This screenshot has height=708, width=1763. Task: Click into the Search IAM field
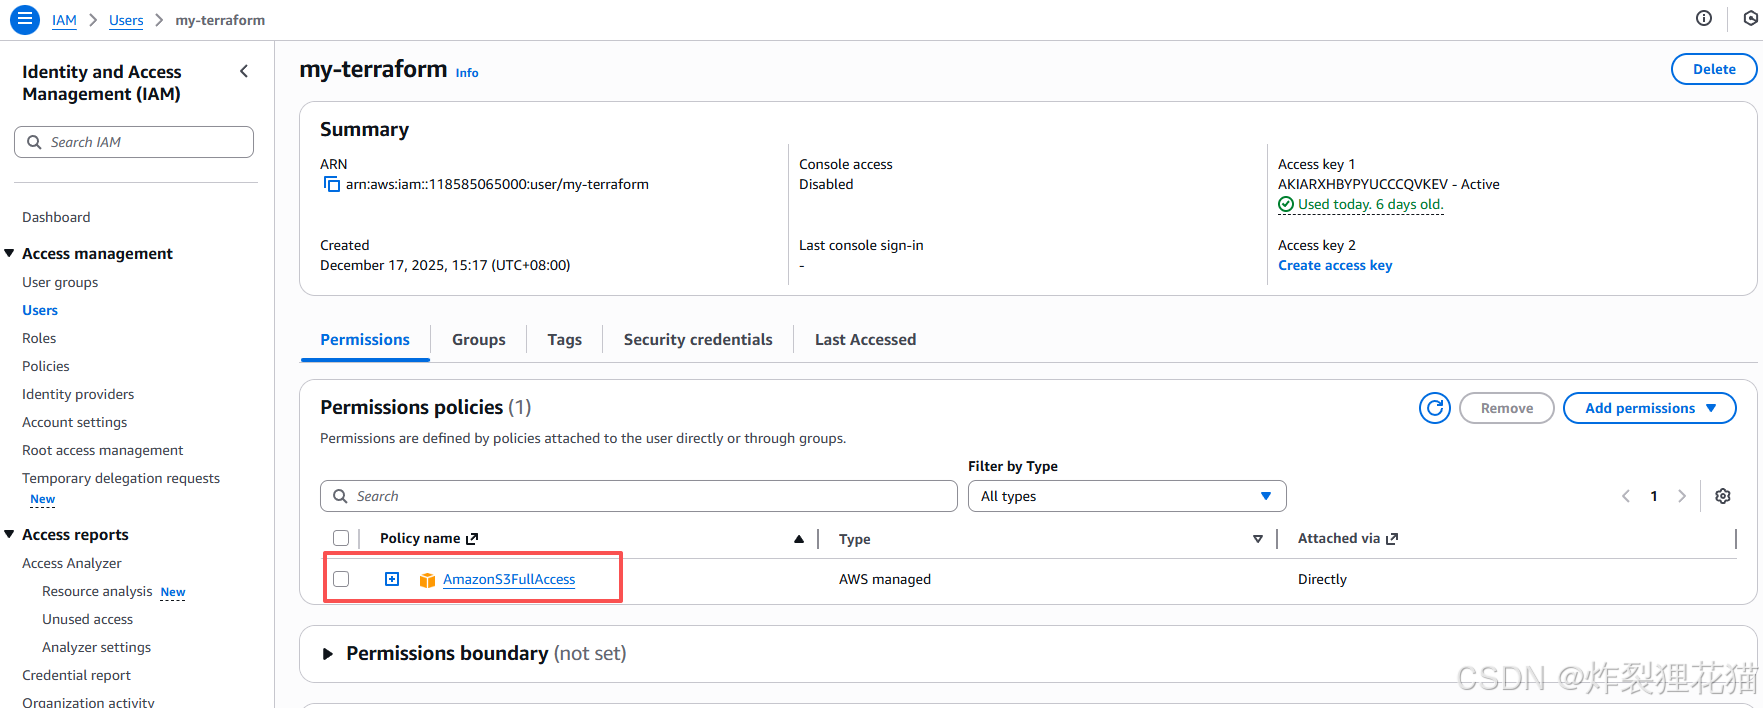pyautogui.click(x=134, y=142)
